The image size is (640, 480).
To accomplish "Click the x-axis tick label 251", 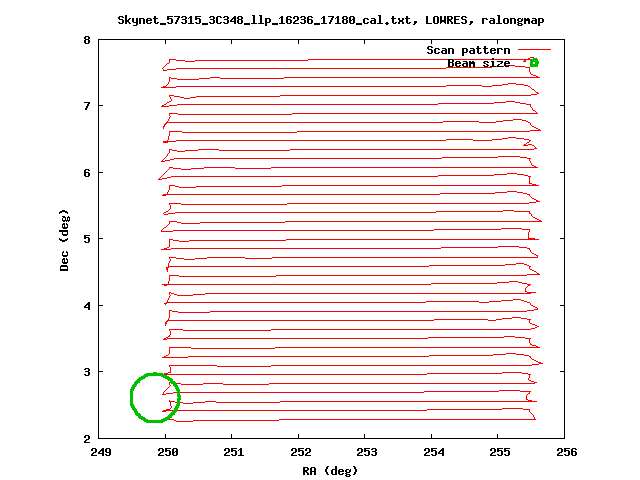I will pos(234,452).
